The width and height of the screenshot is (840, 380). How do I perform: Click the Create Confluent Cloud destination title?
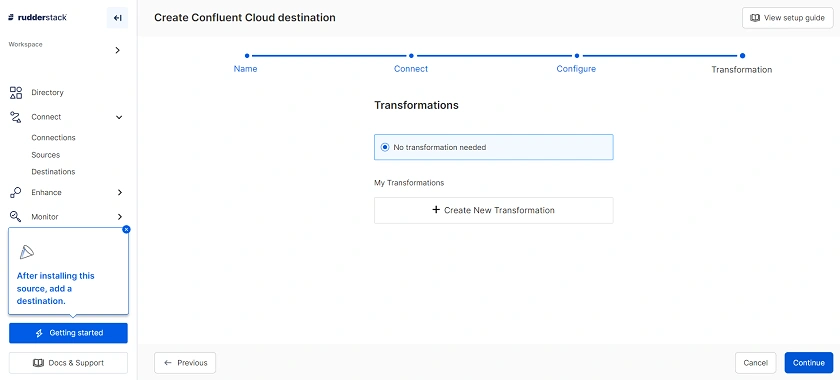tap(245, 18)
